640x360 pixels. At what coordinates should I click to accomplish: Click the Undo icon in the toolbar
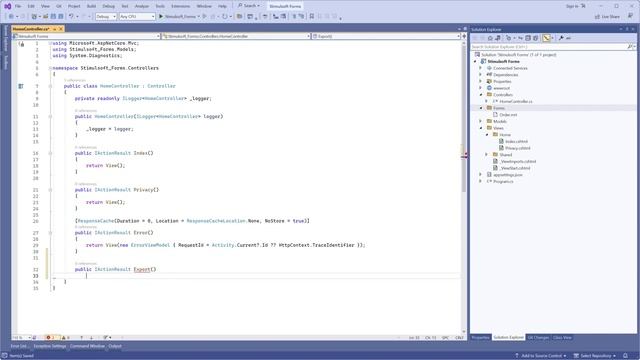click(x=71, y=16)
